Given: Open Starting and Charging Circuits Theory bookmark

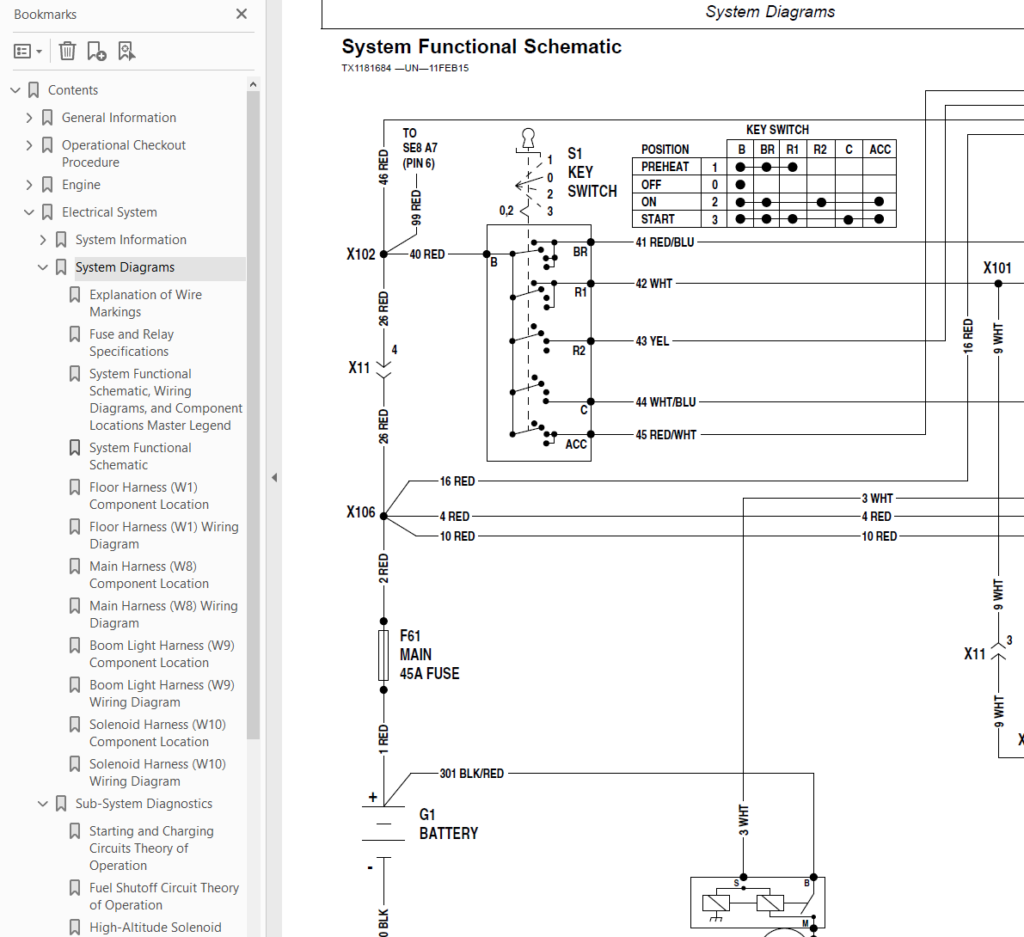Looking at the screenshot, I should click(x=151, y=848).
